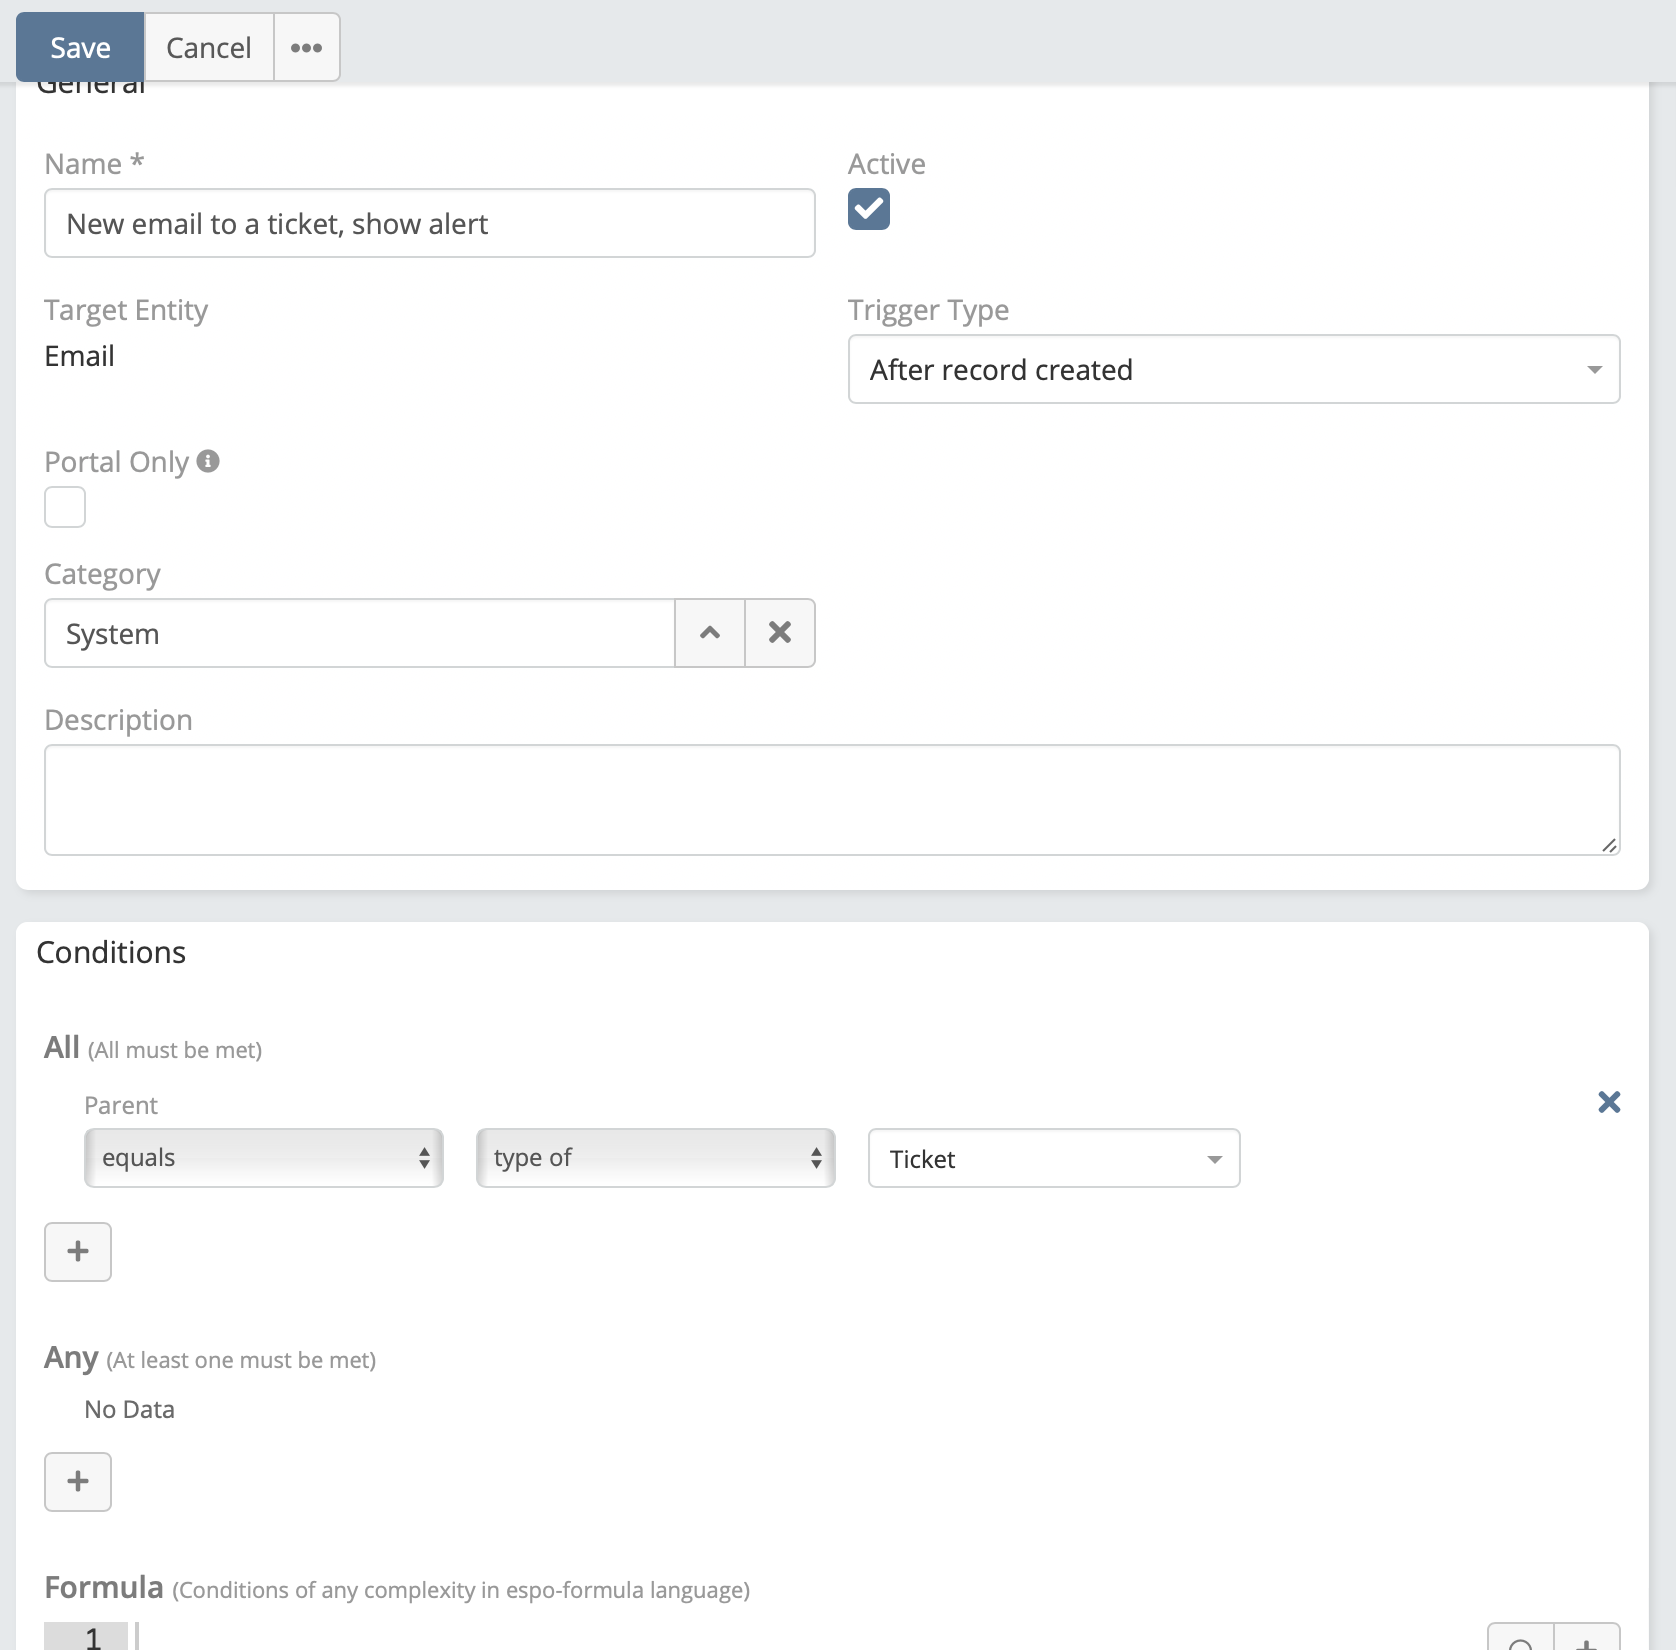Cancel editing the workflow
This screenshot has height=1650, width=1676.
click(208, 47)
